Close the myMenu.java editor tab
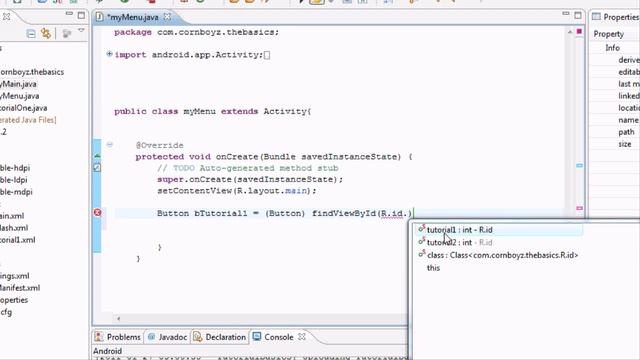 (167, 17)
